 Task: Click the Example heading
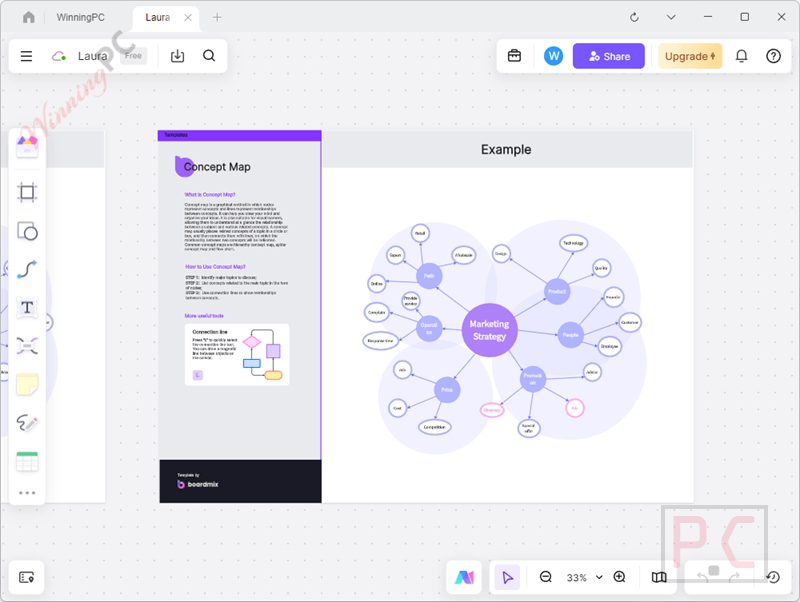[506, 149]
